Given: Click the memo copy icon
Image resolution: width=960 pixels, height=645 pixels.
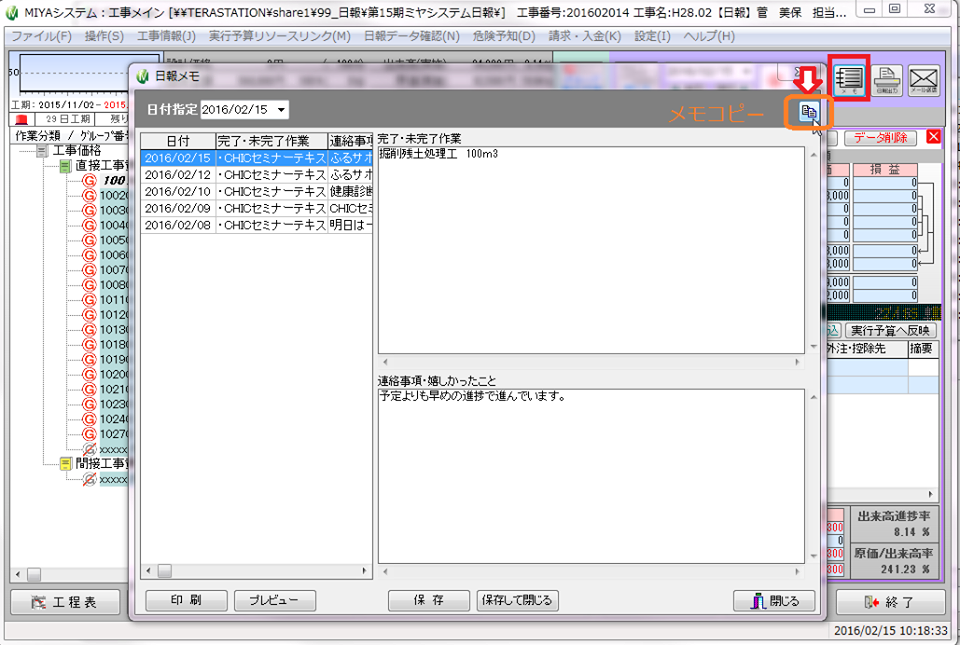Looking at the screenshot, I should click(809, 112).
